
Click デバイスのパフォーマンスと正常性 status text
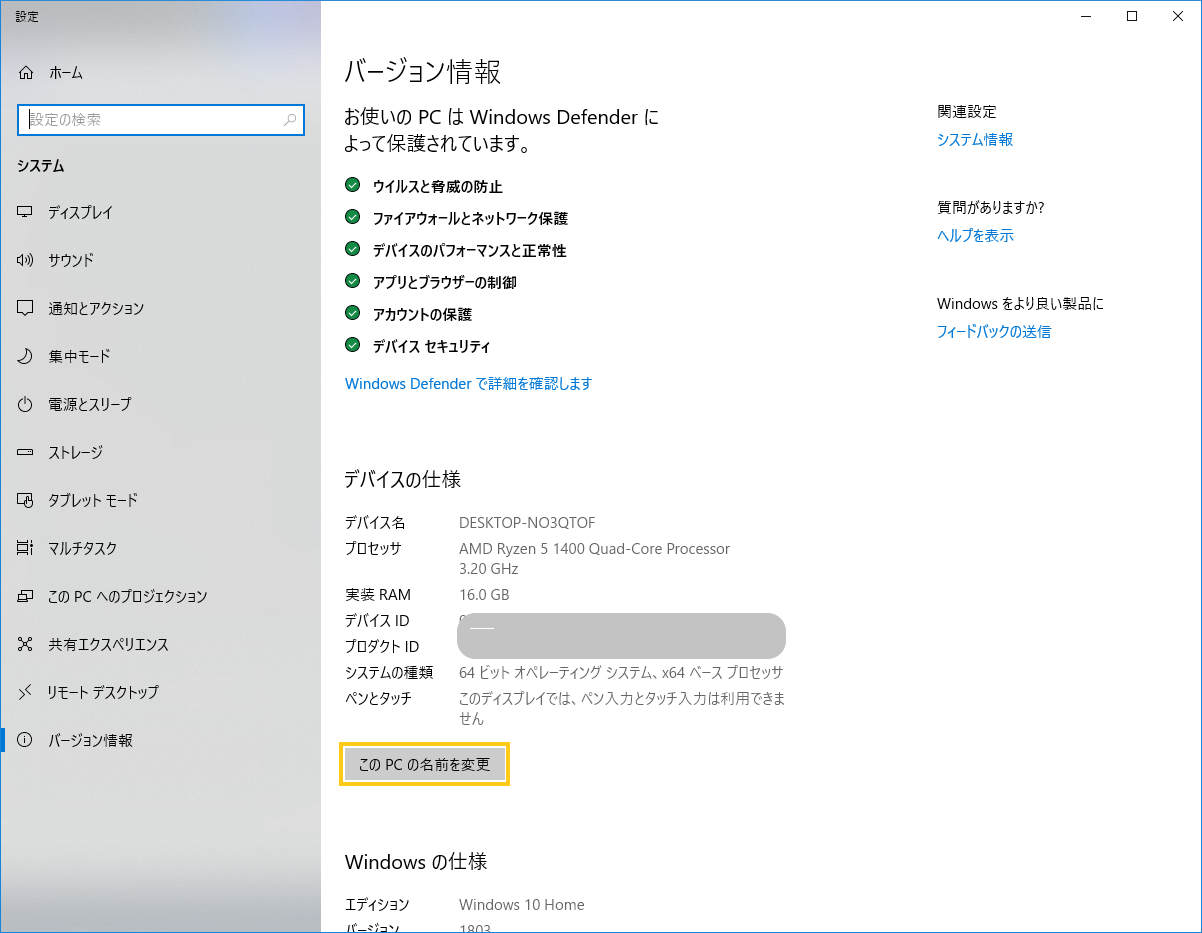click(470, 251)
